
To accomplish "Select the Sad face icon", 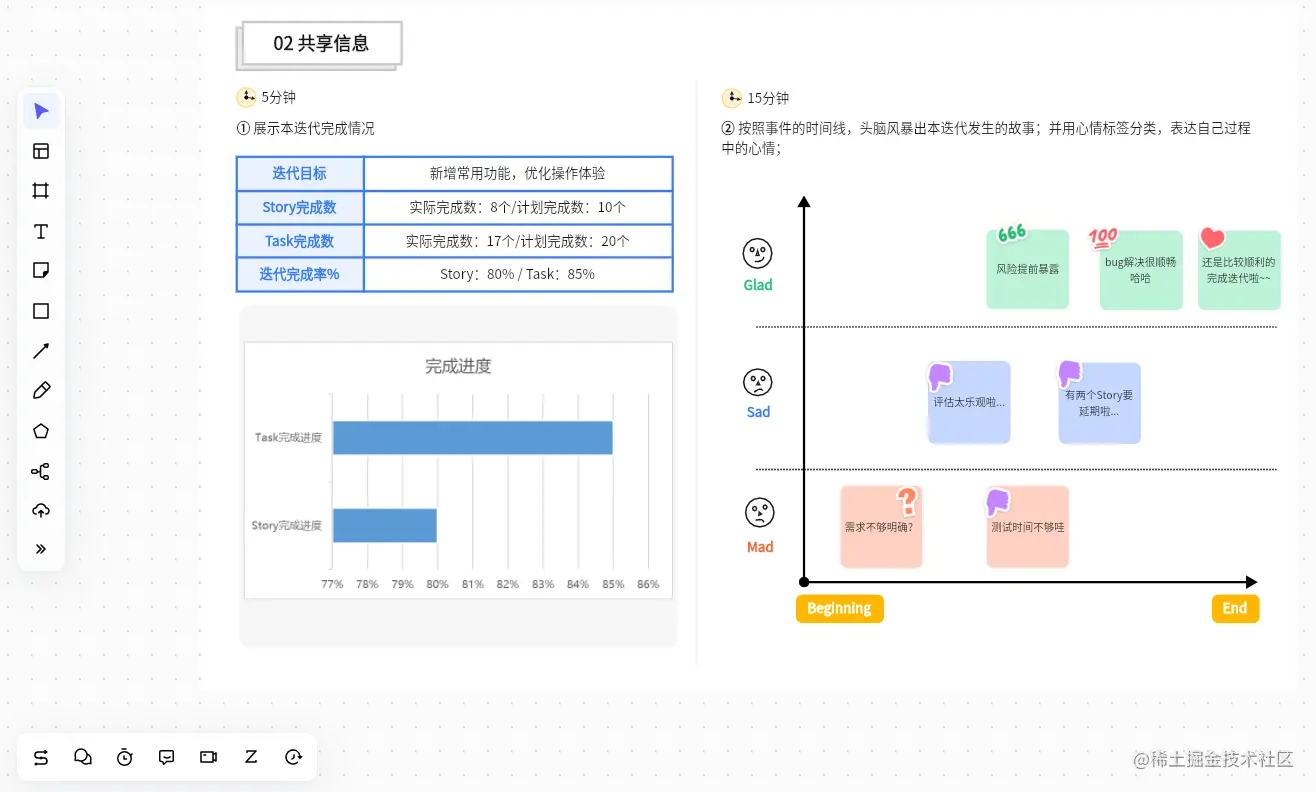I will (x=758, y=382).
